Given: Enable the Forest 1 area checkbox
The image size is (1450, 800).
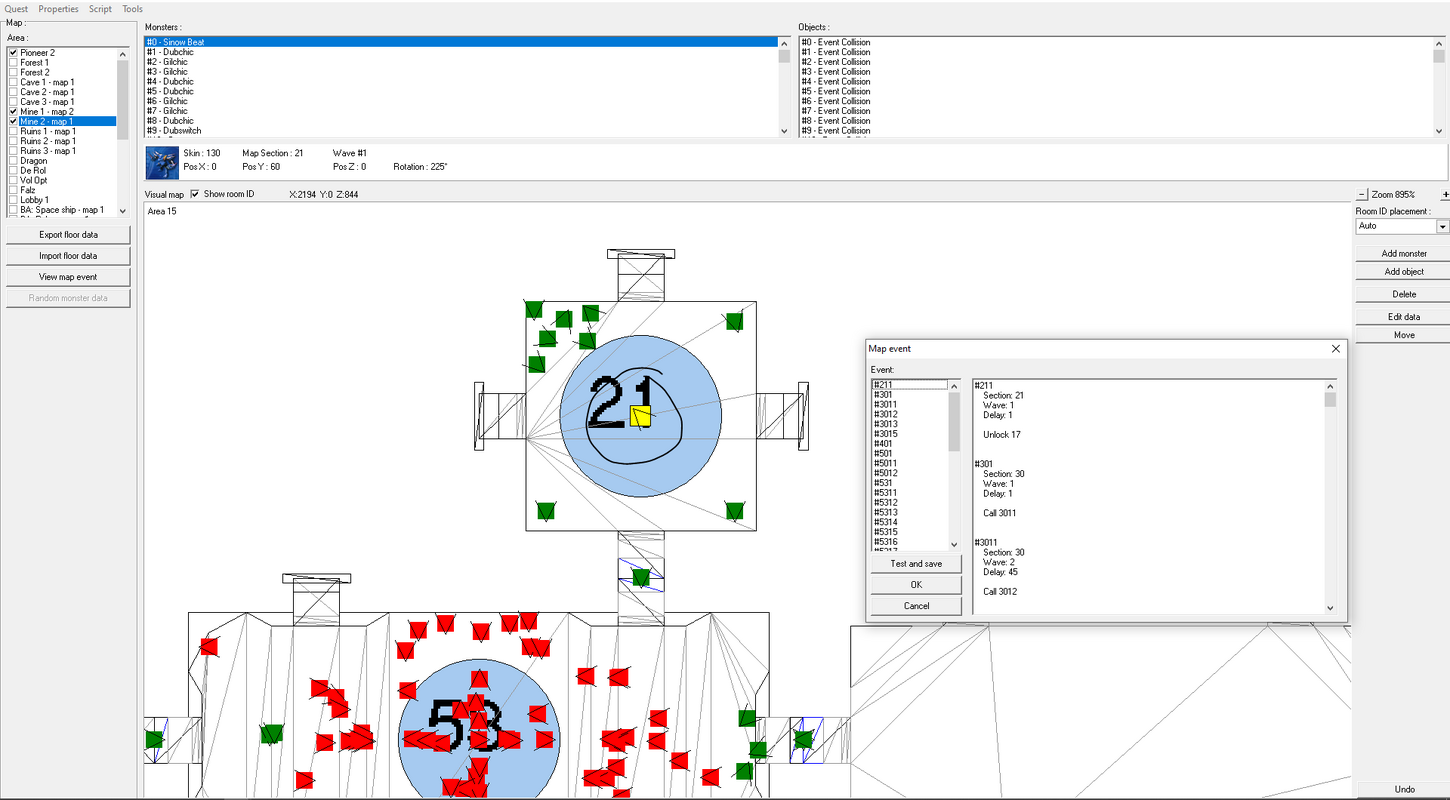Looking at the screenshot, I should [13, 62].
